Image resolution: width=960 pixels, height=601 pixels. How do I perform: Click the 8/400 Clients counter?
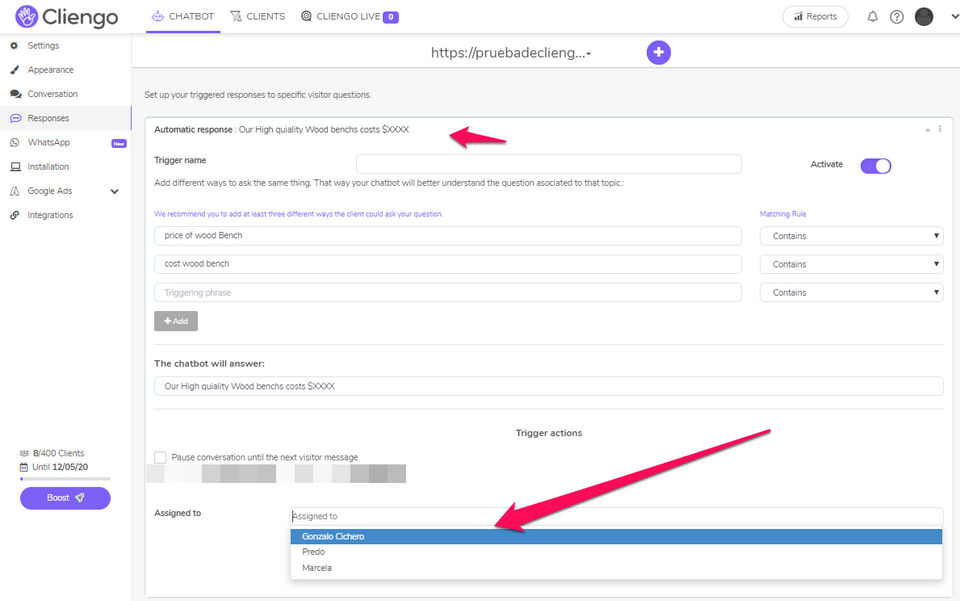[58, 454]
